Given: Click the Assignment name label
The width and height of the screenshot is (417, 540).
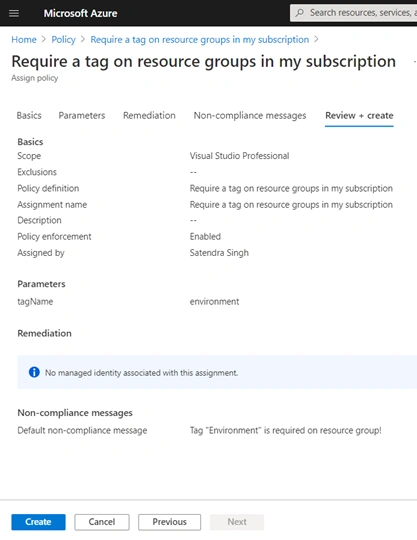Looking at the screenshot, I should (x=52, y=205).
